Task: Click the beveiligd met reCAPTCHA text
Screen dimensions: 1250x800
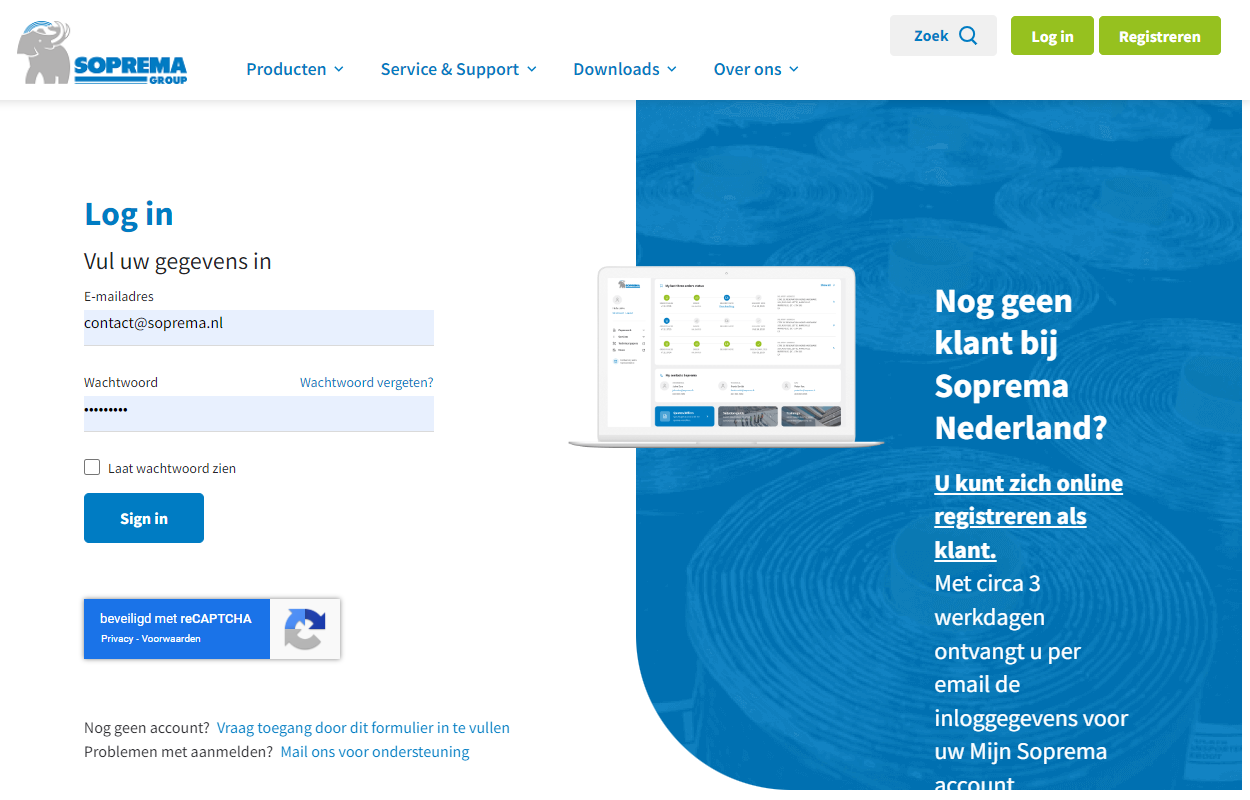Action: tap(176, 619)
